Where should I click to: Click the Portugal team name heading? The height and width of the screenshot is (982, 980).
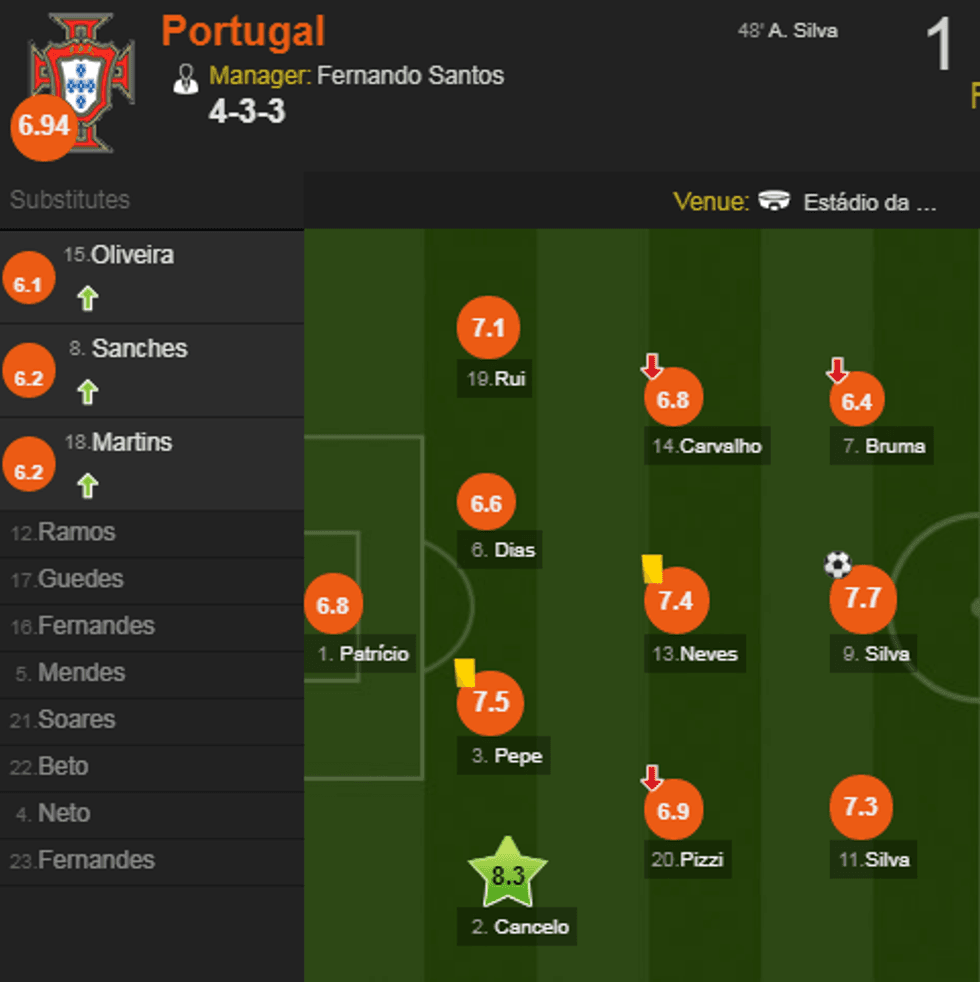click(x=243, y=31)
